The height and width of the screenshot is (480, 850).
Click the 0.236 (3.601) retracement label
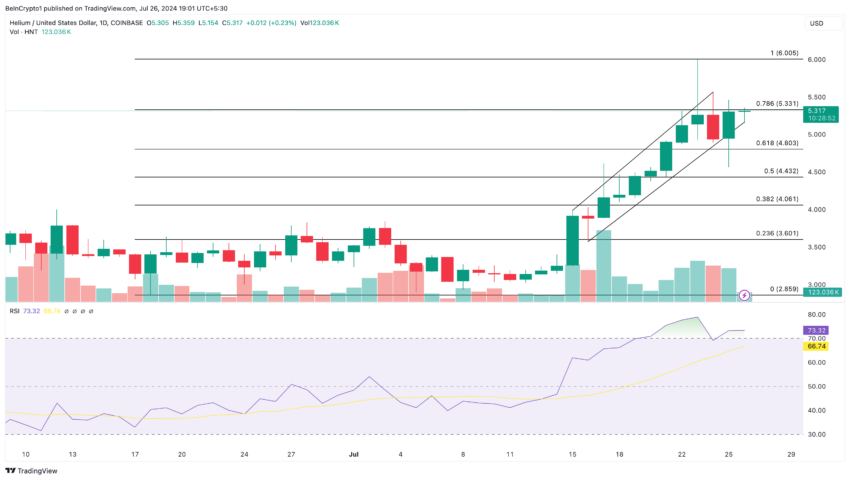[777, 233]
